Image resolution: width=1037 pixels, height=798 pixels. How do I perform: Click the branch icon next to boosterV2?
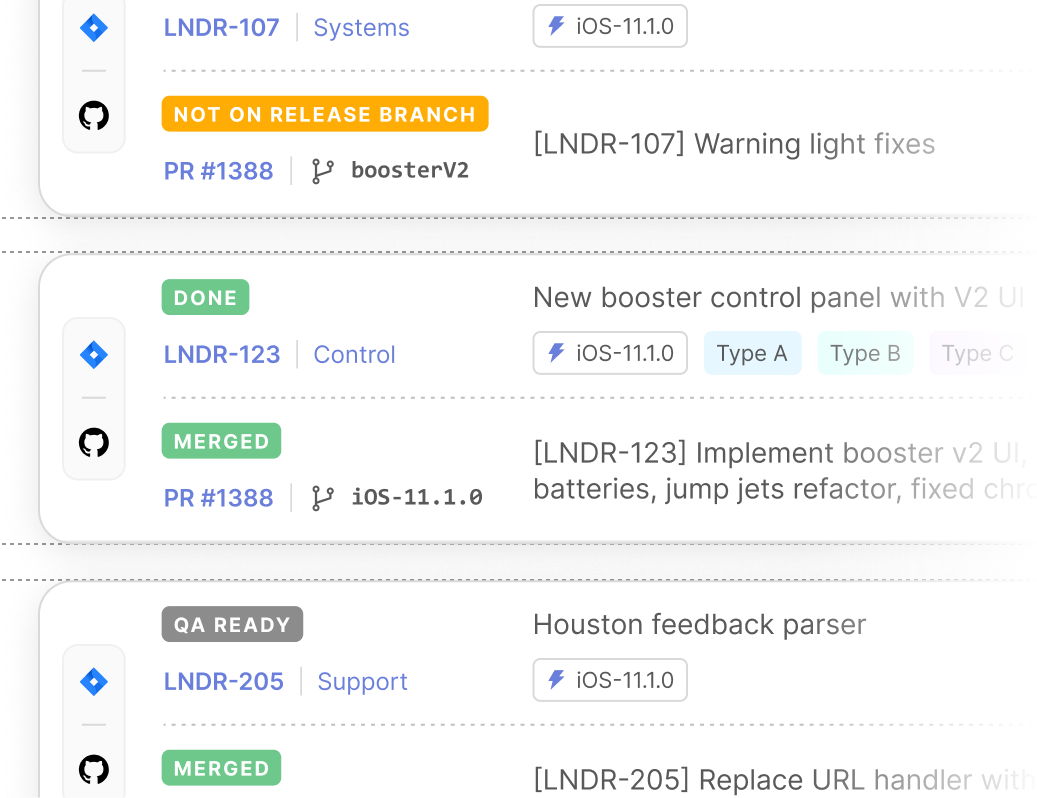pos(322,171)
